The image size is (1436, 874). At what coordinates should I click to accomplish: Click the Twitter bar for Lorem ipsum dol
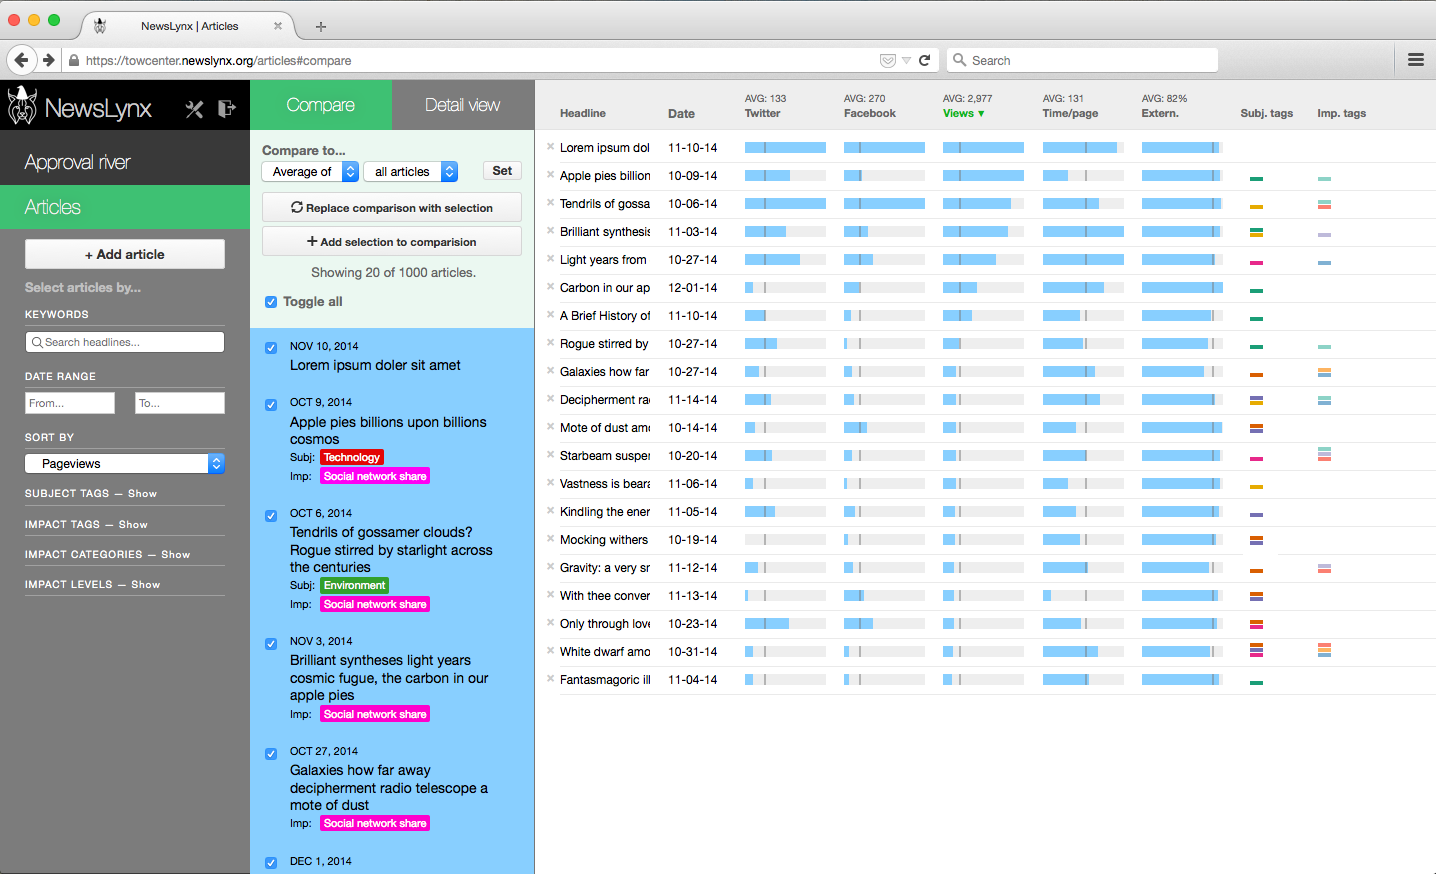click(x=785, y=148)
